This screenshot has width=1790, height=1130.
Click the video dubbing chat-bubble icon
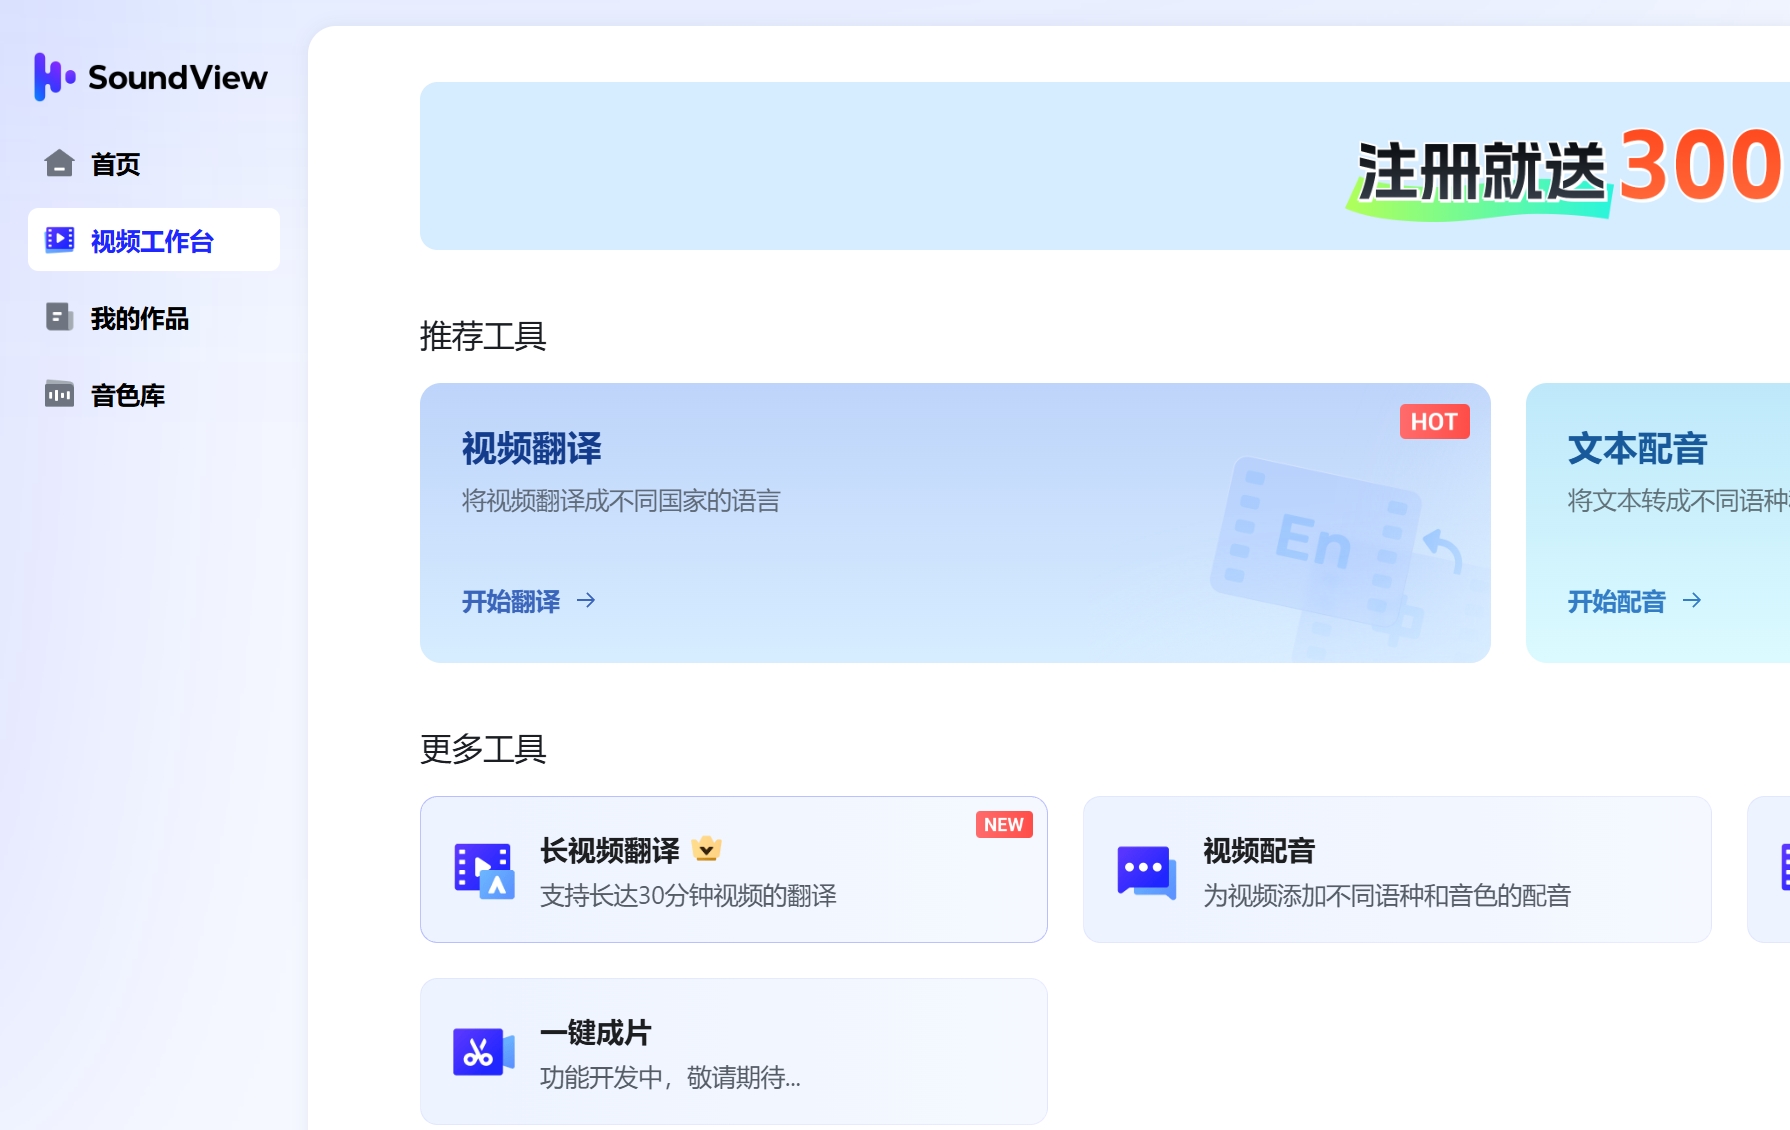[x=1146, y=870]
